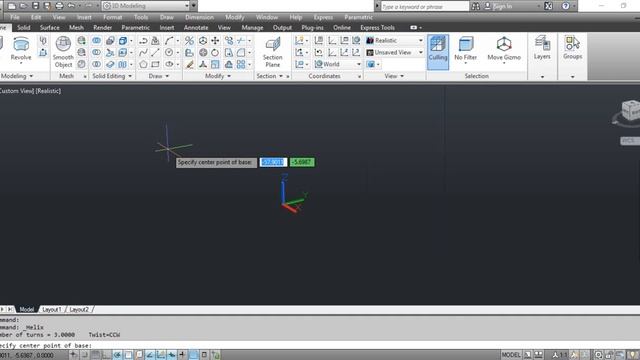Toggle Ortho Mode in status bar
640x360 pixels.
coord(106,355)
